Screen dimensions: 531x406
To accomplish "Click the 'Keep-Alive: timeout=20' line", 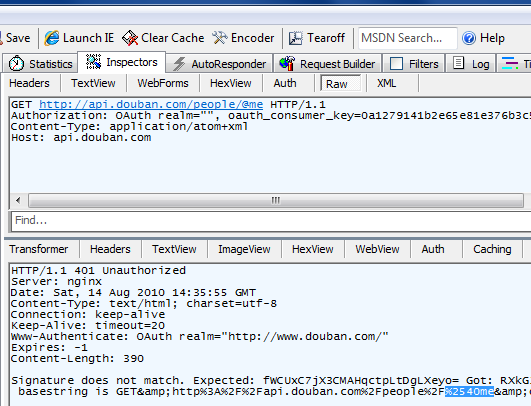I will [x=88, y=325].
